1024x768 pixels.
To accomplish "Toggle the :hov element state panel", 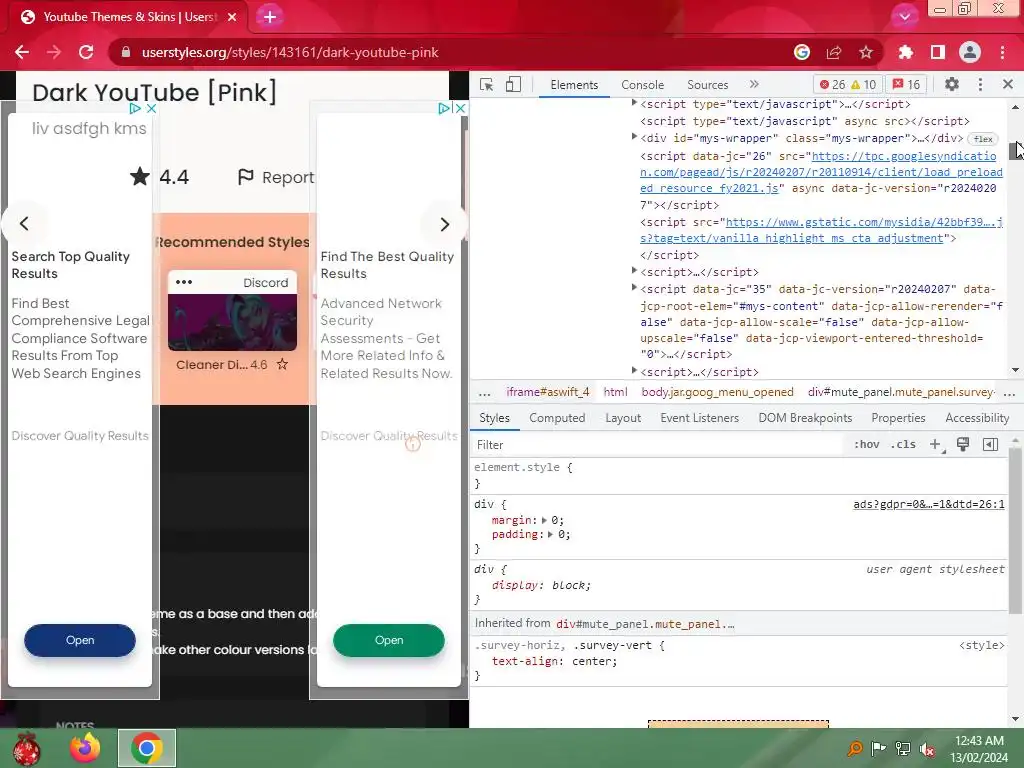I will point(867,445).
